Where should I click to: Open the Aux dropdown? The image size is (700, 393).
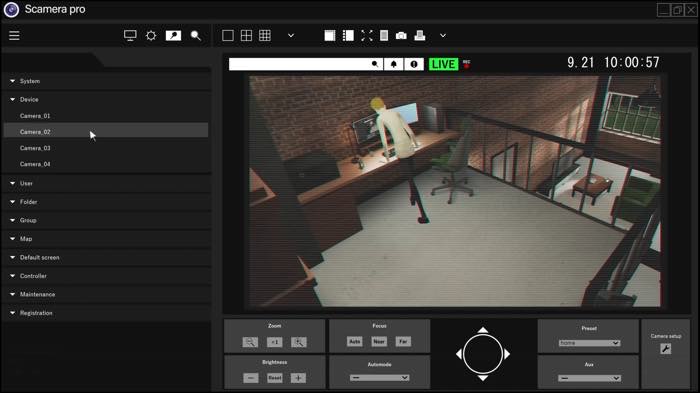click(589, 378)
